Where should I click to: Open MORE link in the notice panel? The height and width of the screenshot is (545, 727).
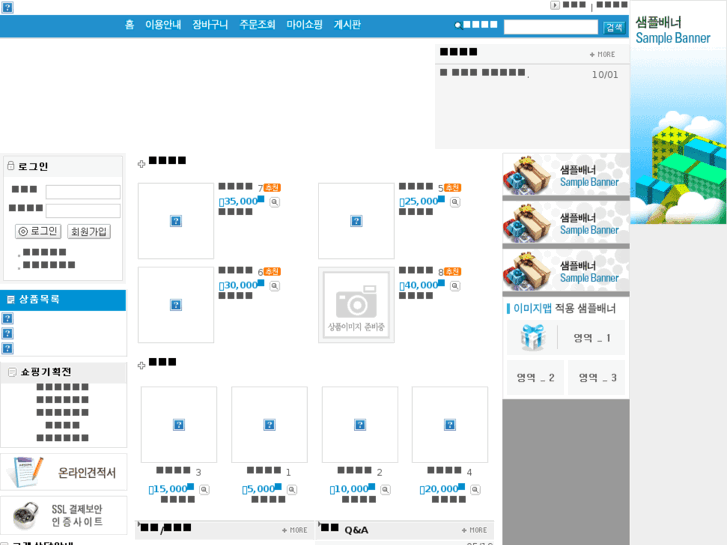coord(602,54)
